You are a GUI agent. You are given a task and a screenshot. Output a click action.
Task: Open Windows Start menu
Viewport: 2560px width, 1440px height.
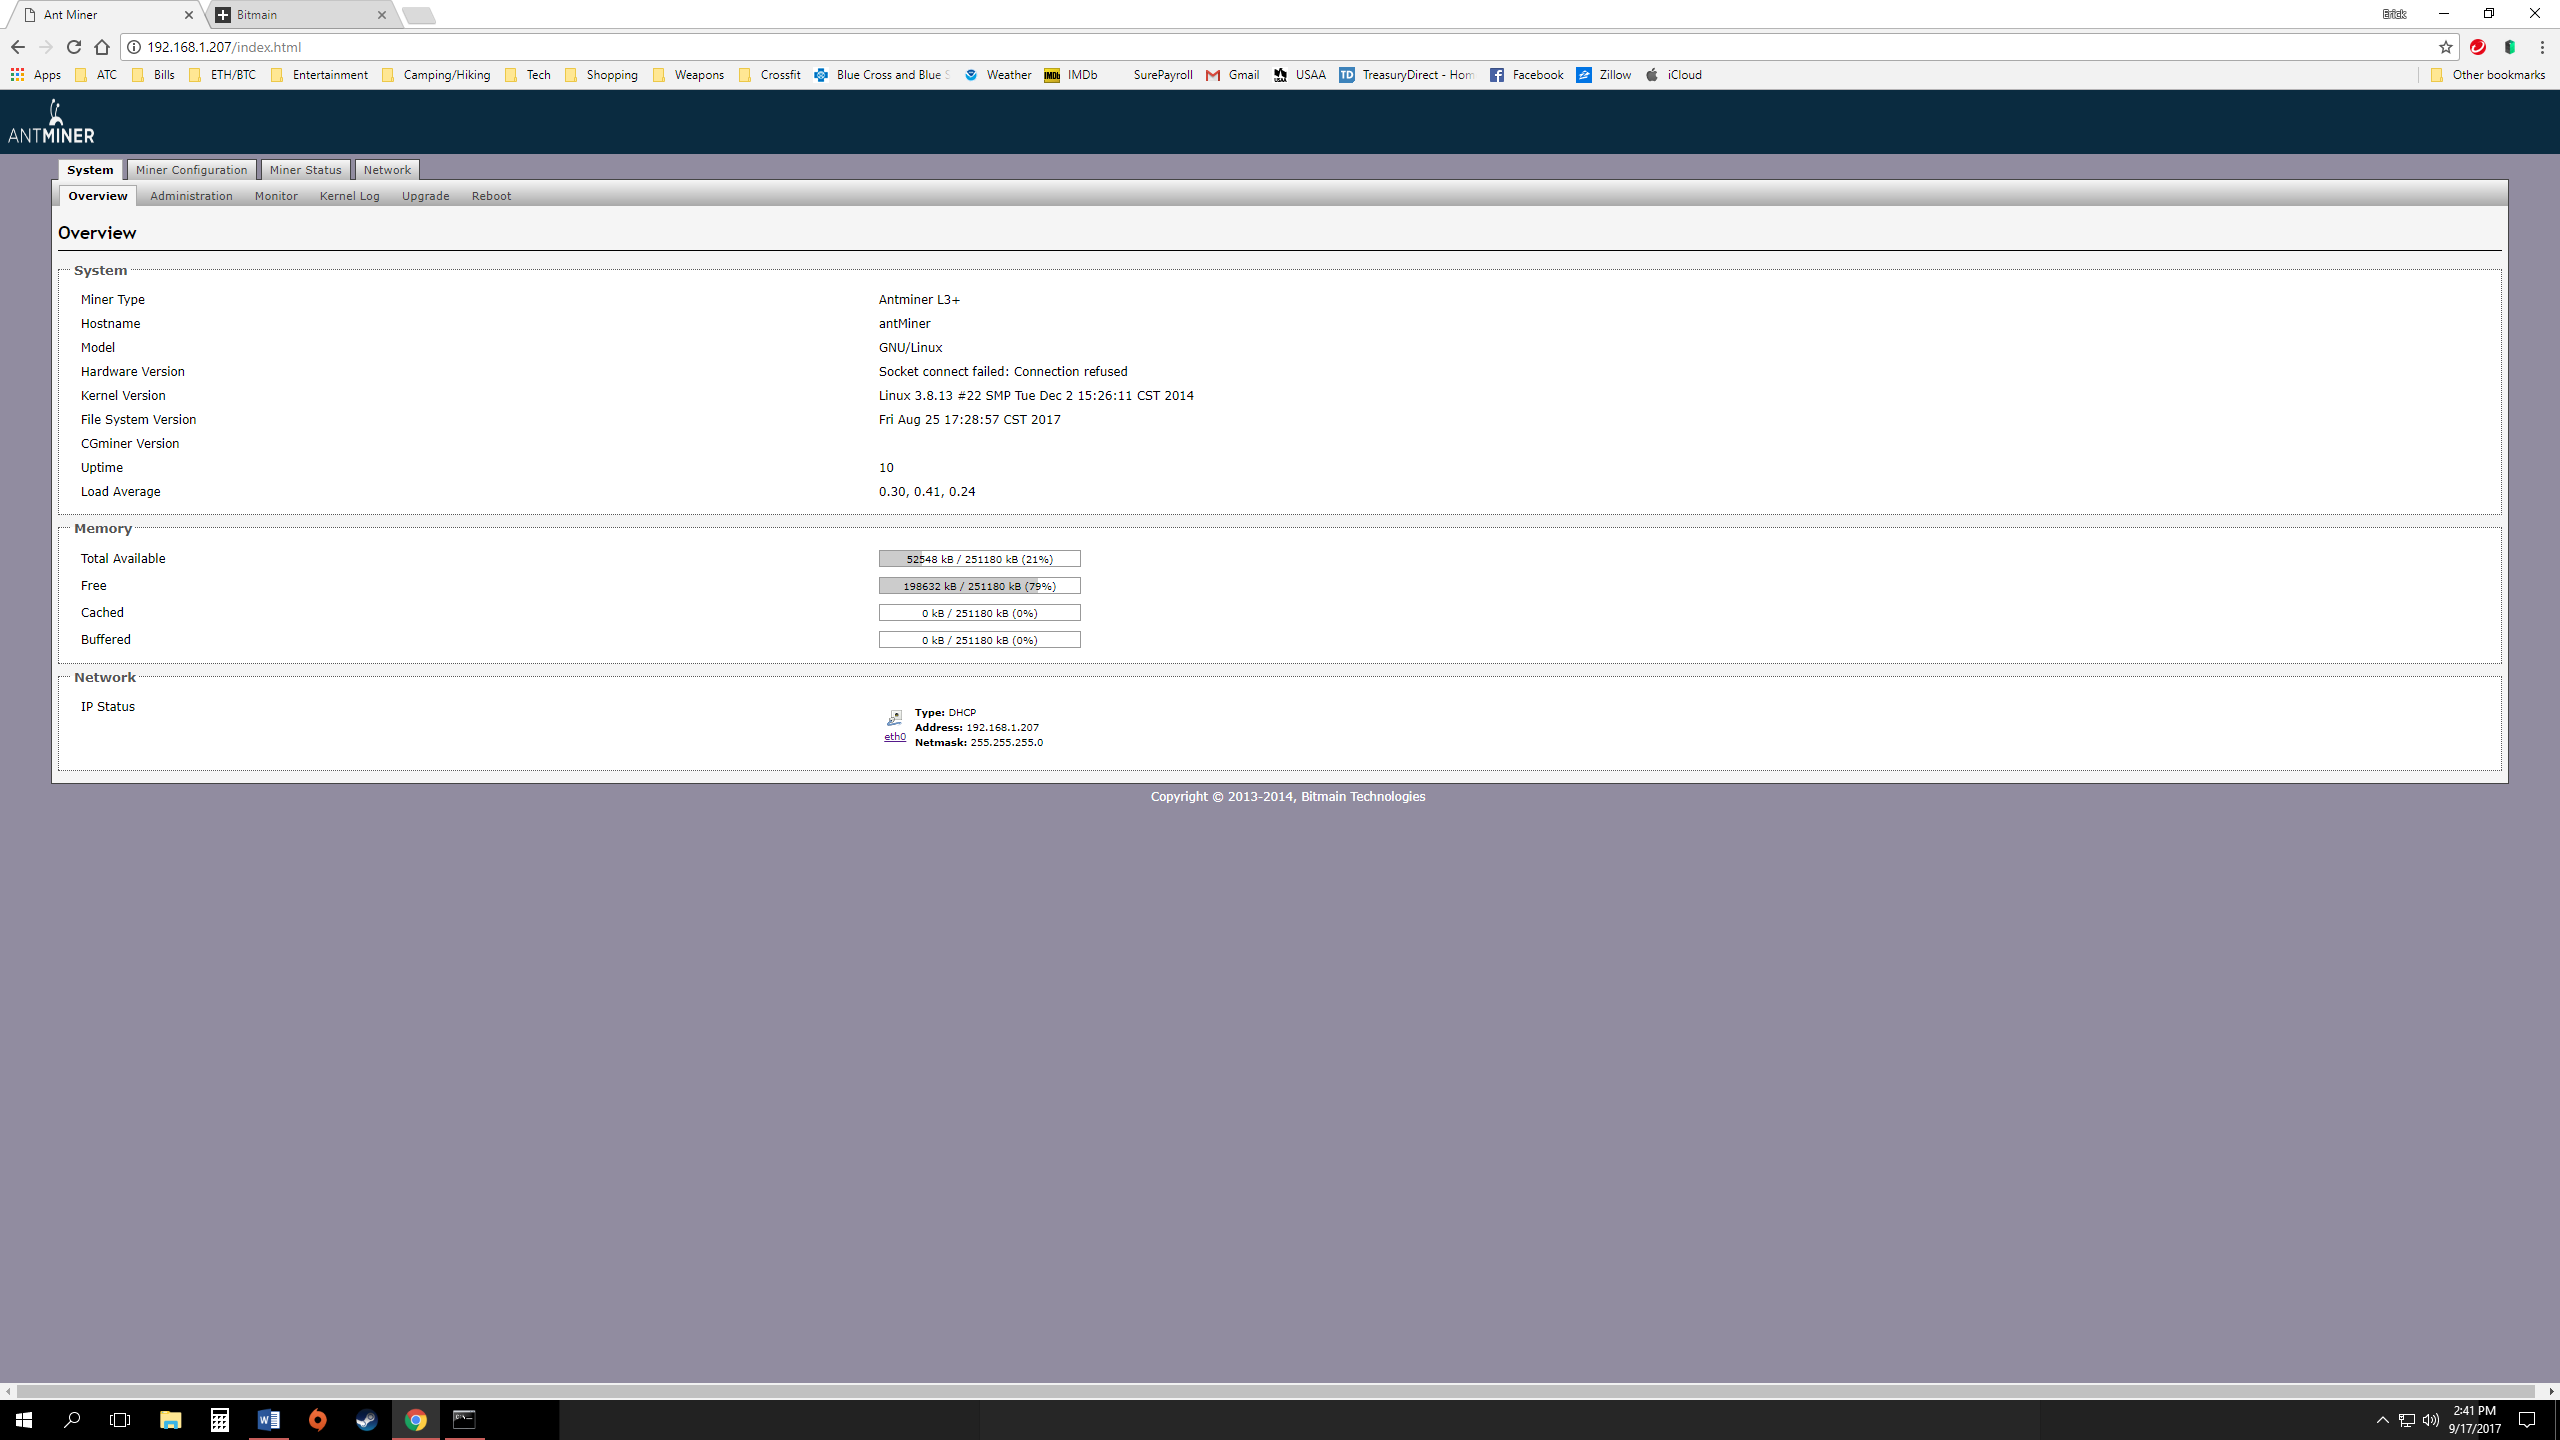[x=24, y=1420]
